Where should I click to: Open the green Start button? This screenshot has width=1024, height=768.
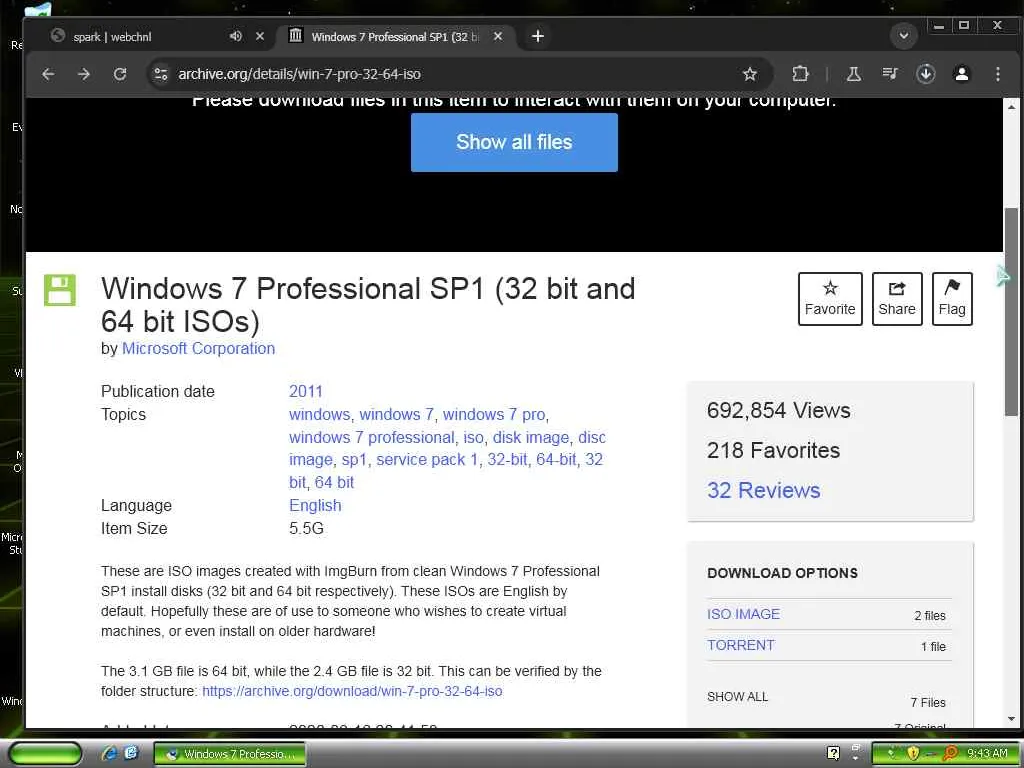coord(44,754)
